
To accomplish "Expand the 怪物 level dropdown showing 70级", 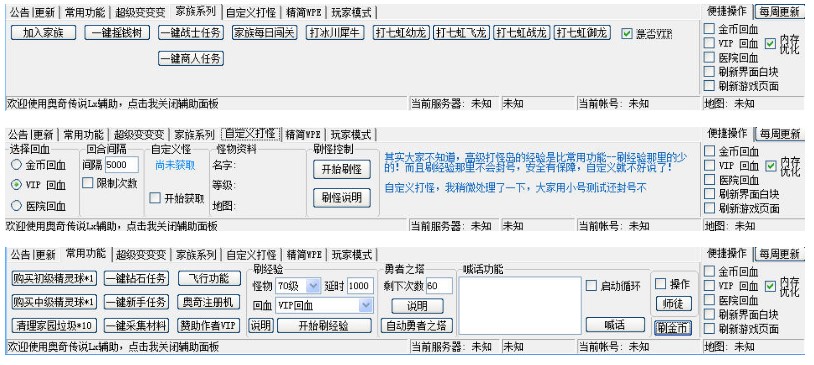I will [314, 286].
